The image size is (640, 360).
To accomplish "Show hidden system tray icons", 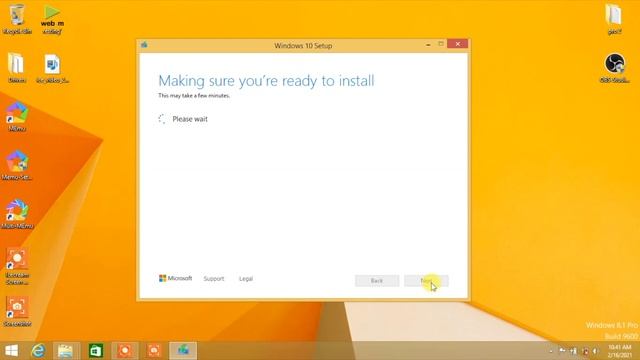I will click(551, 351).
